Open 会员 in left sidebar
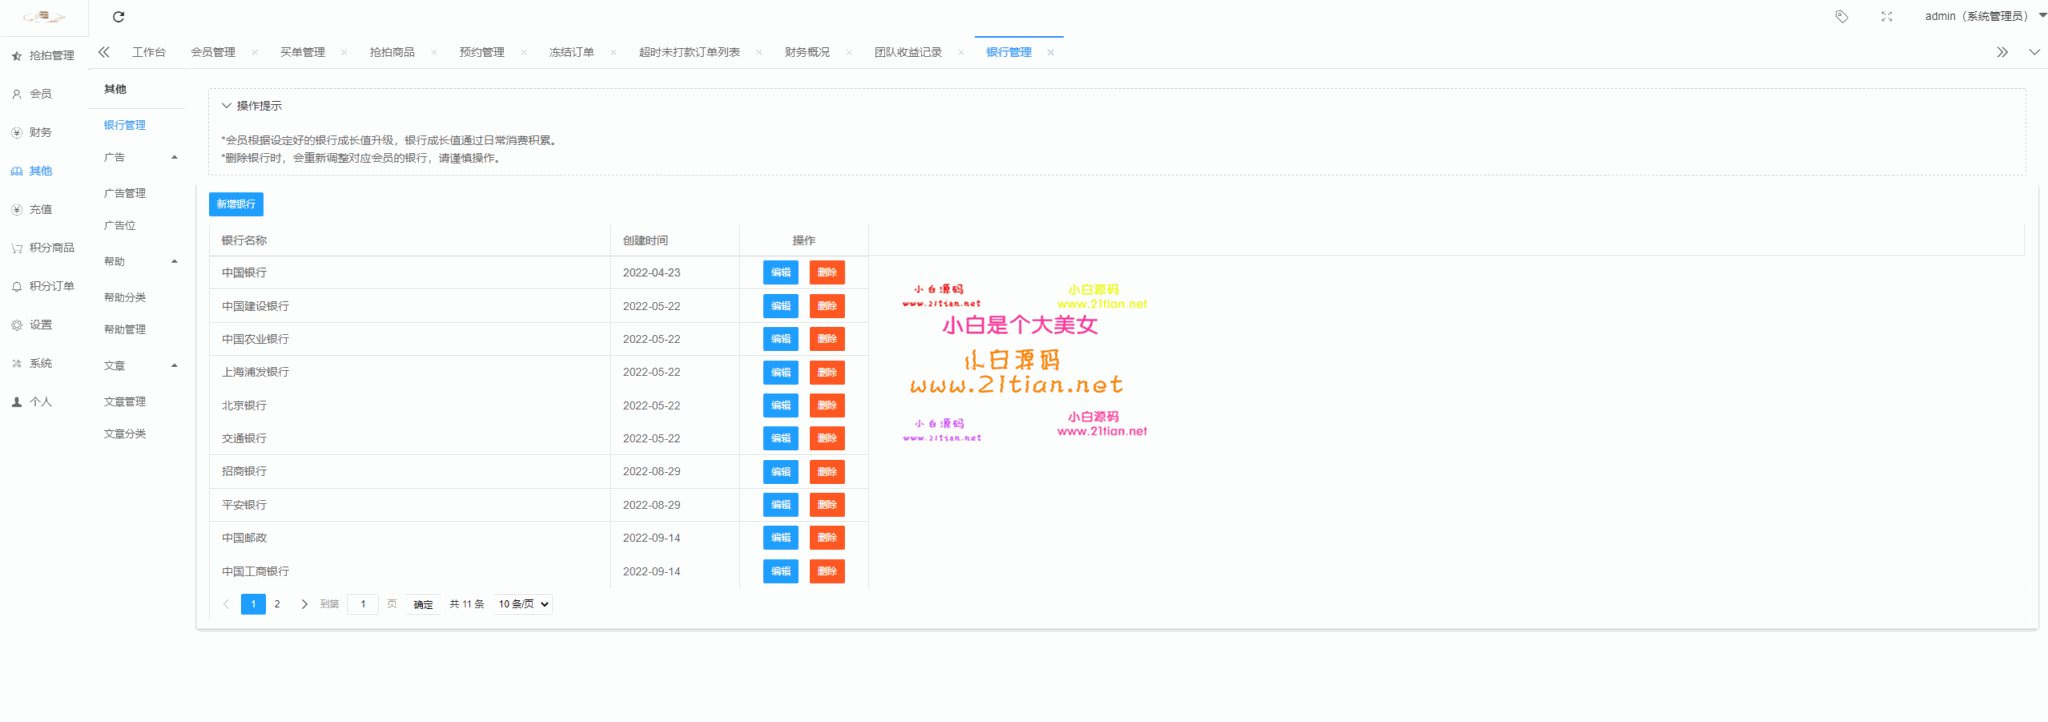Screen dimensions: 2048x722 click(x=32, y=93)
